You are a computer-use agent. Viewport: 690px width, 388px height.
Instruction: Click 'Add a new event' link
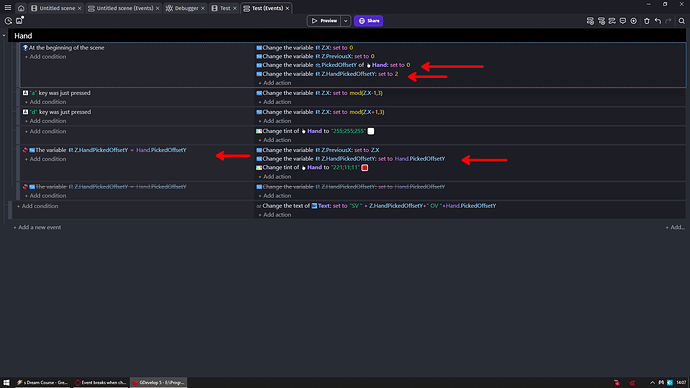click(x=37, y=227)
